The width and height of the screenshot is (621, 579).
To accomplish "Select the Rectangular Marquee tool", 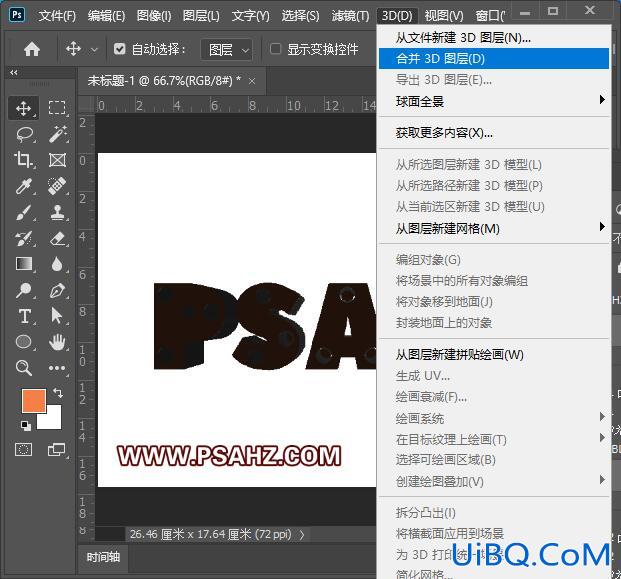I will 57,108.
